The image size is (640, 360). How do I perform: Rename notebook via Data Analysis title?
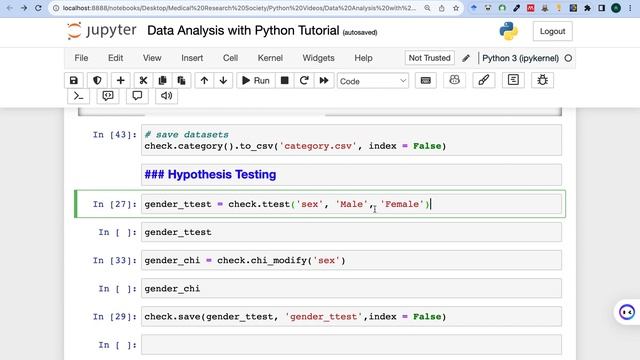click(x=243, y=31)
